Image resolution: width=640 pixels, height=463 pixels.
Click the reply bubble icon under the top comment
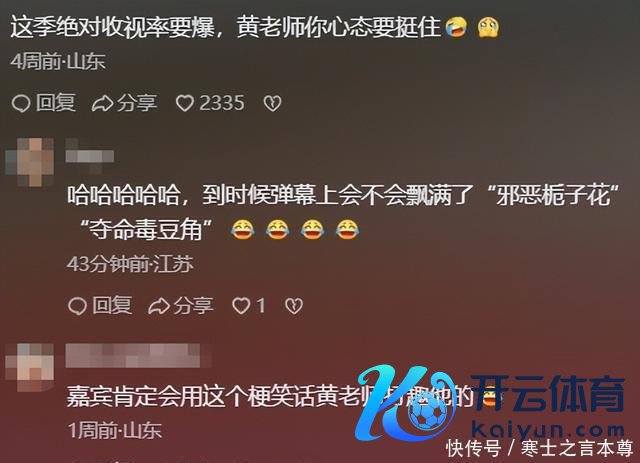tap(21, 103)
